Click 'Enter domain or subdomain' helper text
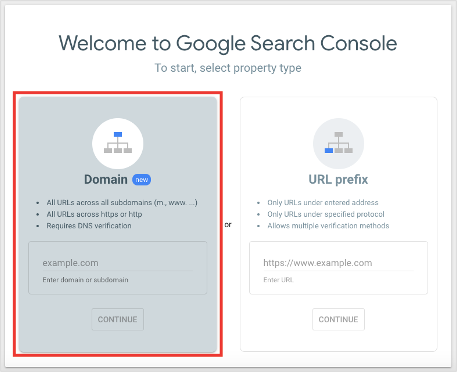457x372 pixels. coord(85,280)
